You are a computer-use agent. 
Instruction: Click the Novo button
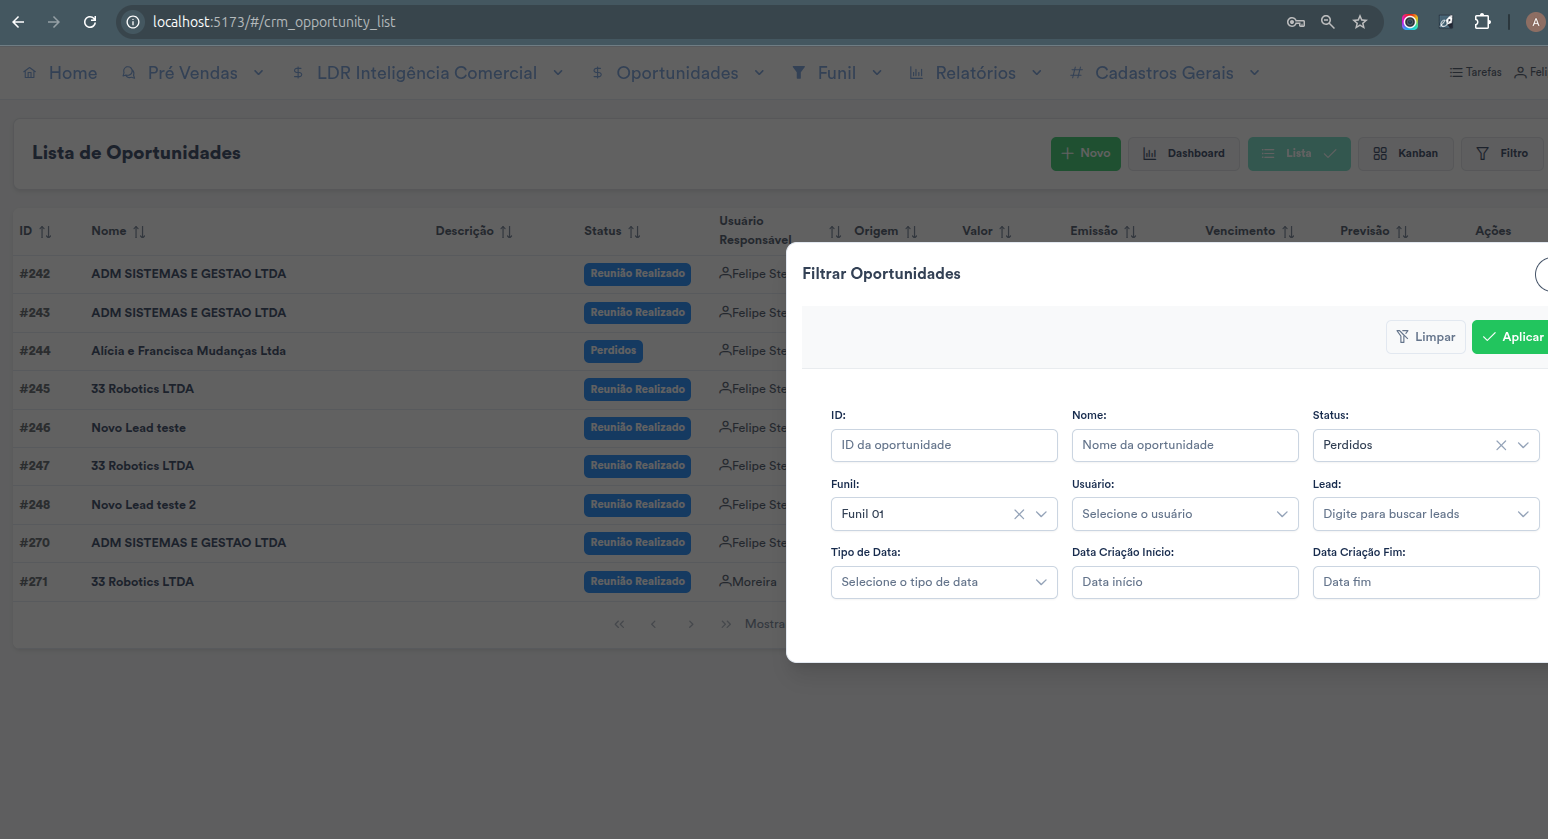click(x=1086, y=153)
